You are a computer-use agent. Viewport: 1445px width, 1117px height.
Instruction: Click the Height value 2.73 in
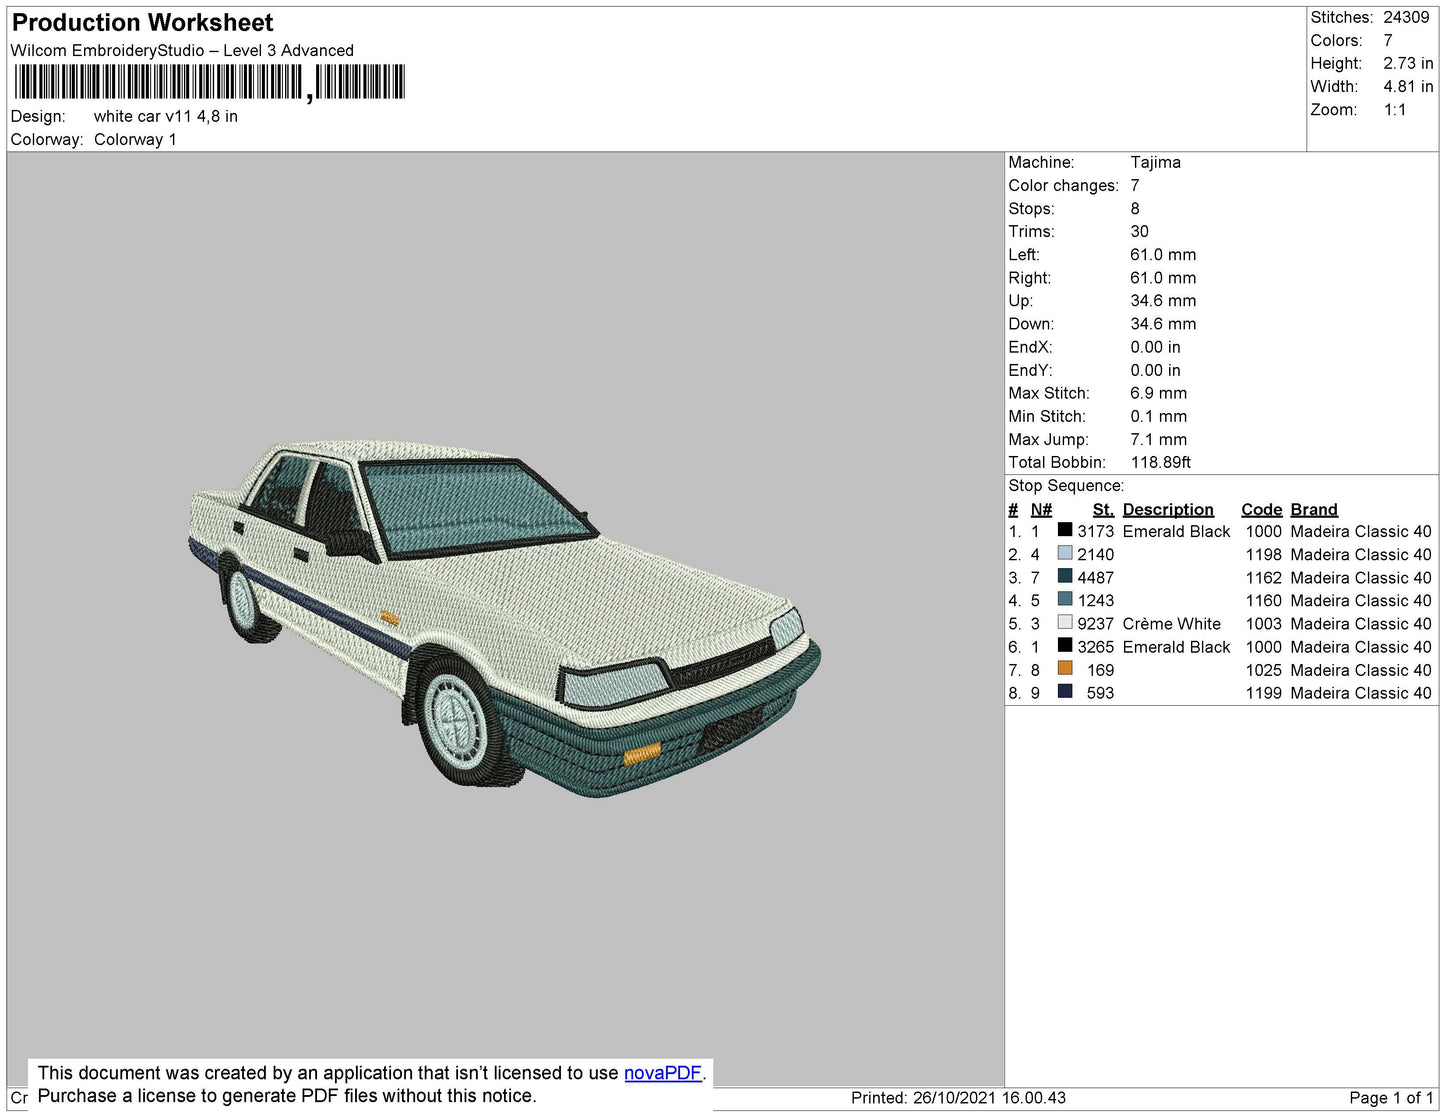(x=1408, y=63)
